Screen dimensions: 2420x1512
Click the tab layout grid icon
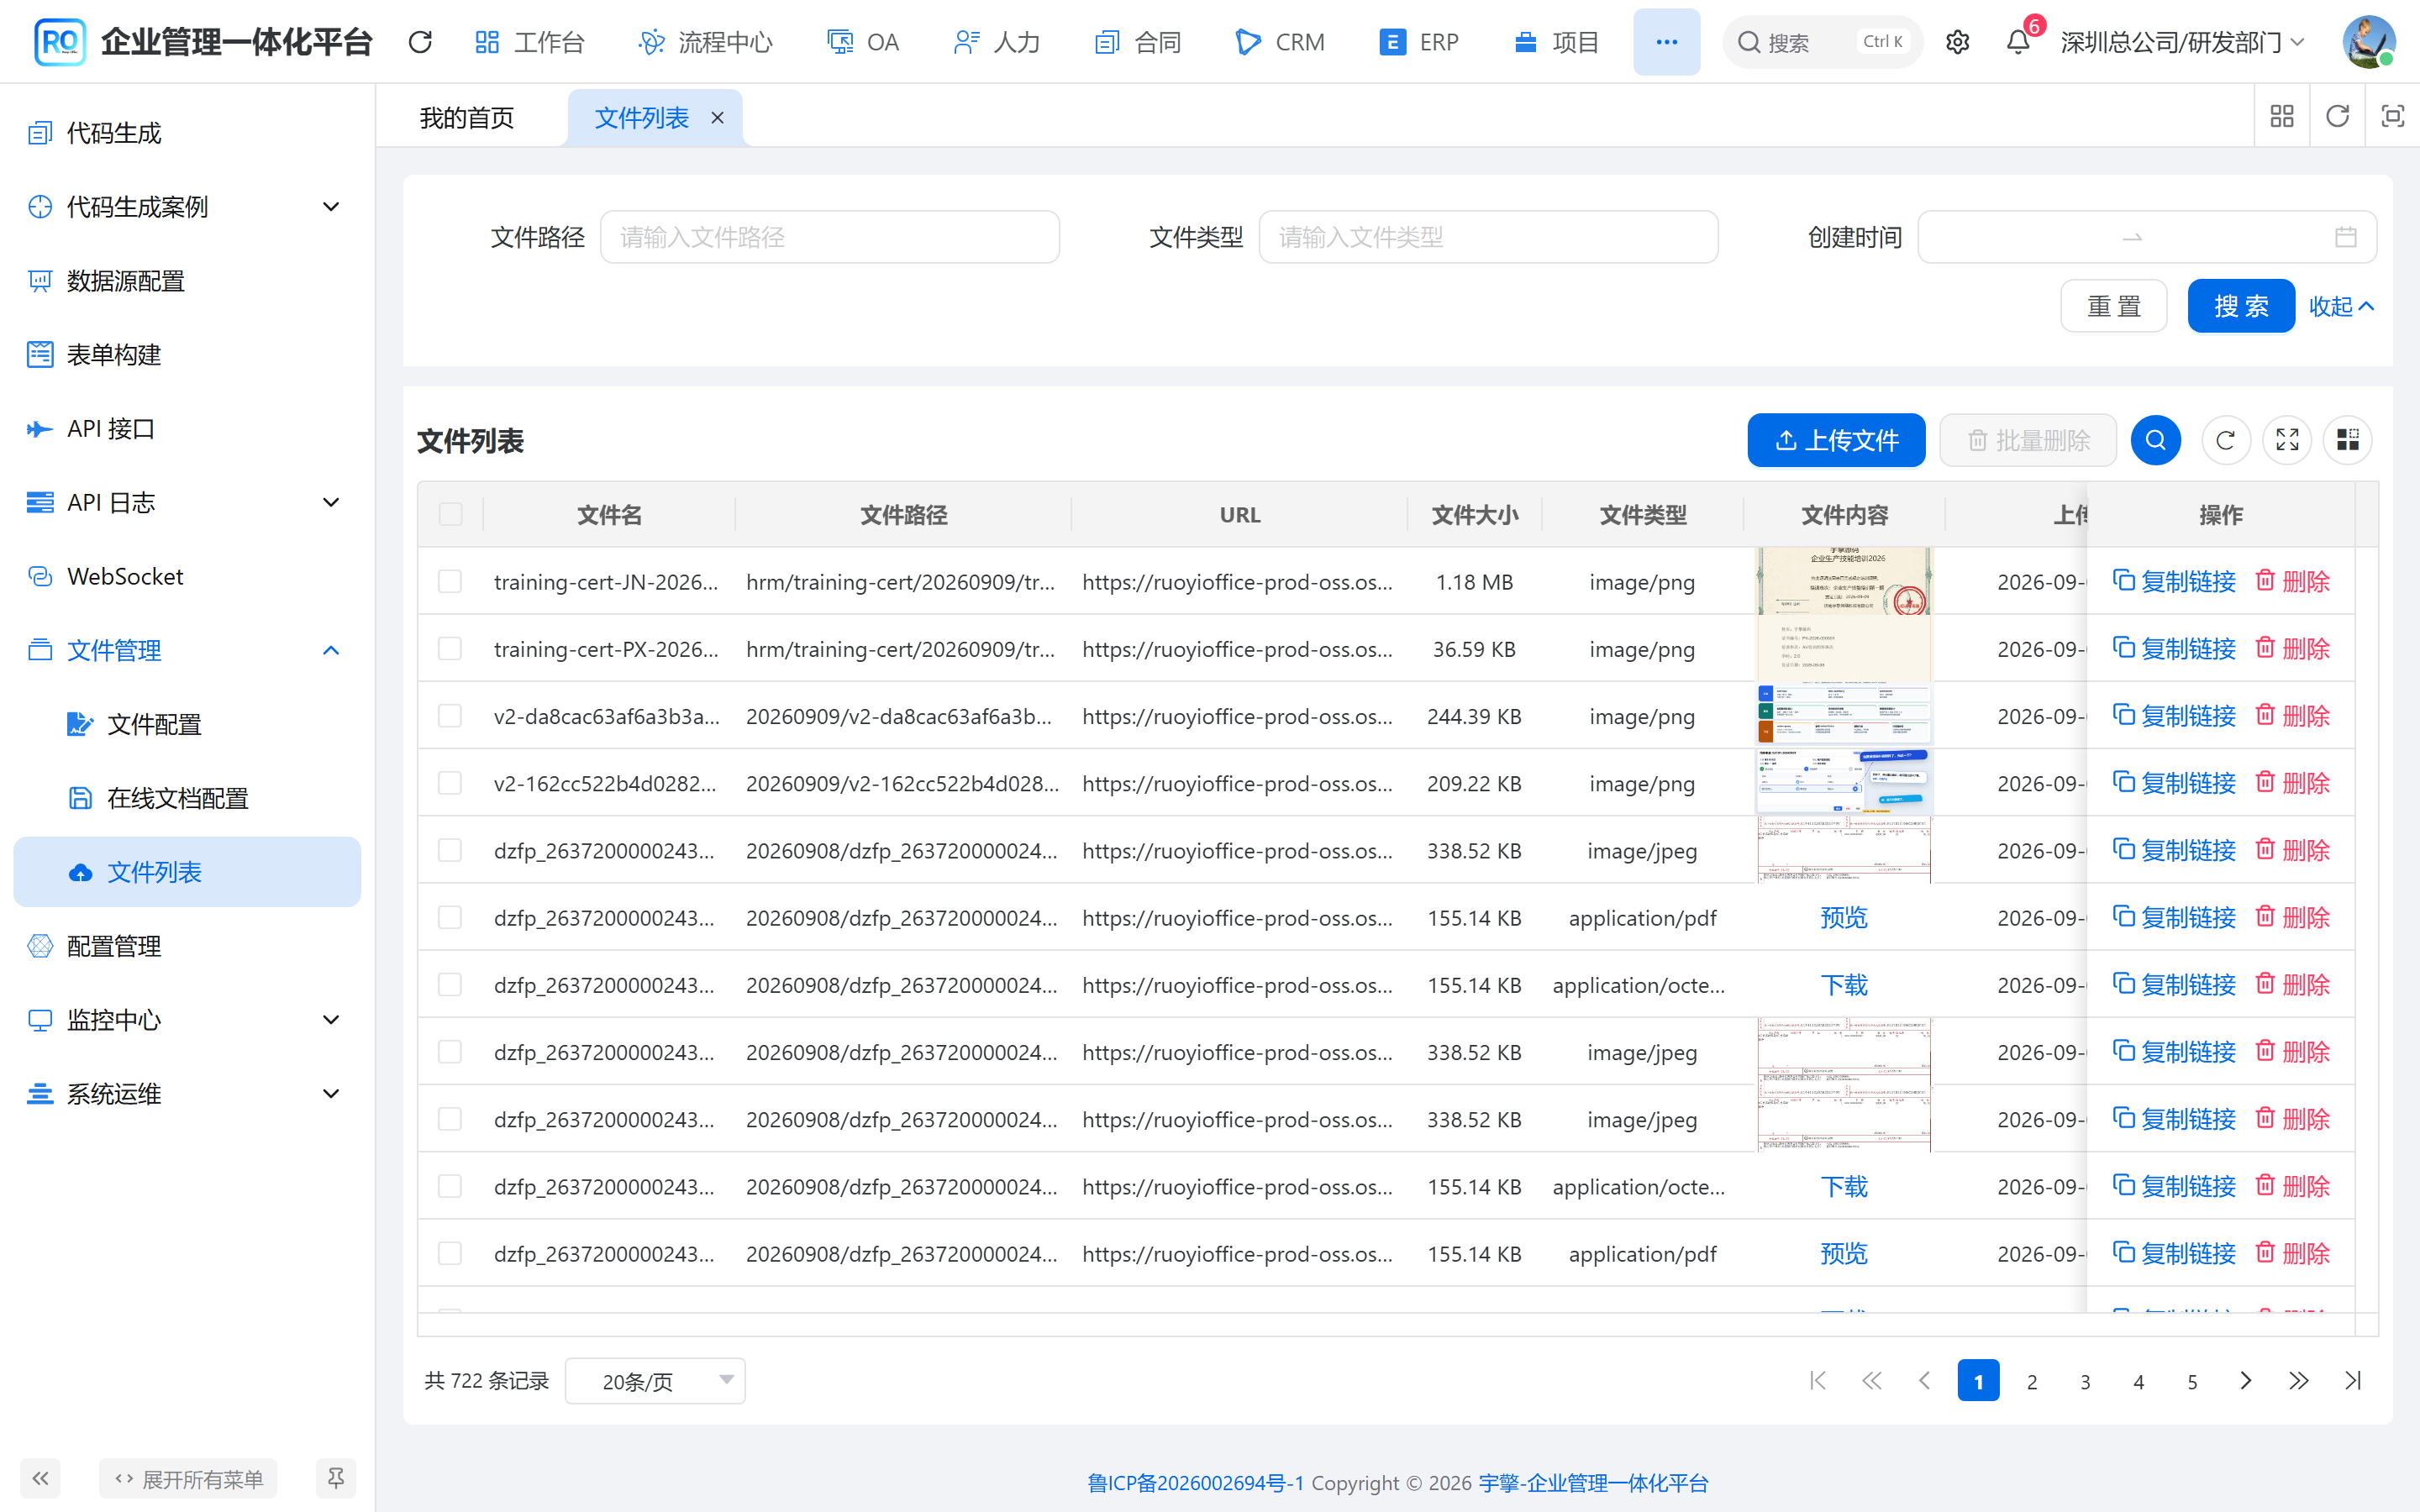click(x=2282, y=117)
